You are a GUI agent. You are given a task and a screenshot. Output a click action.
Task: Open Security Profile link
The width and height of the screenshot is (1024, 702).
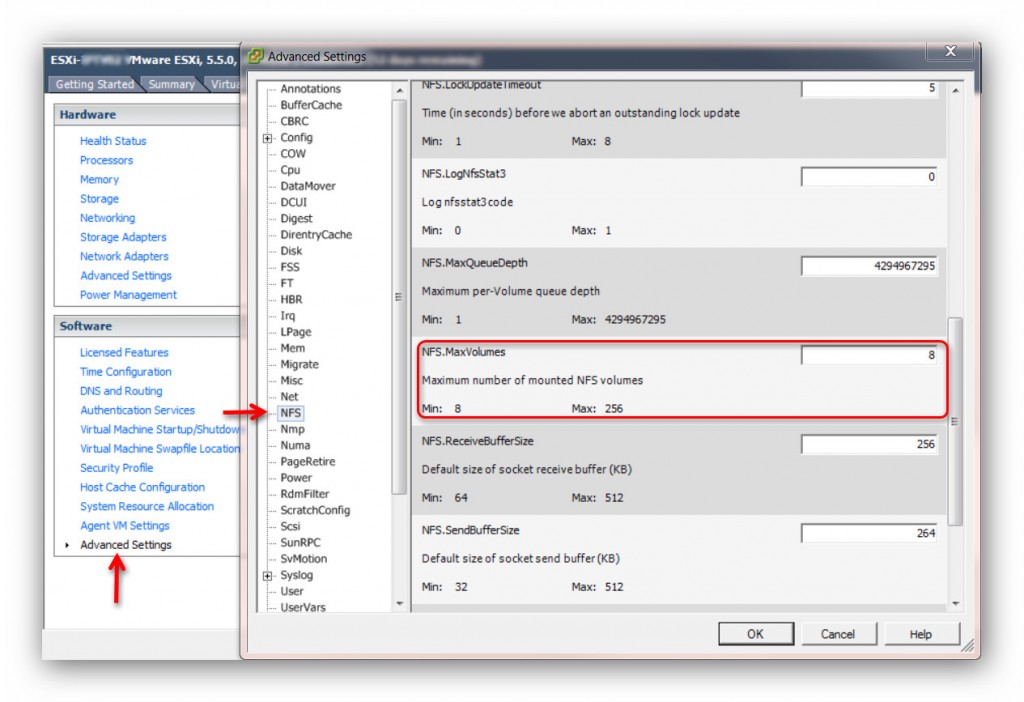[x=116, y=468]
